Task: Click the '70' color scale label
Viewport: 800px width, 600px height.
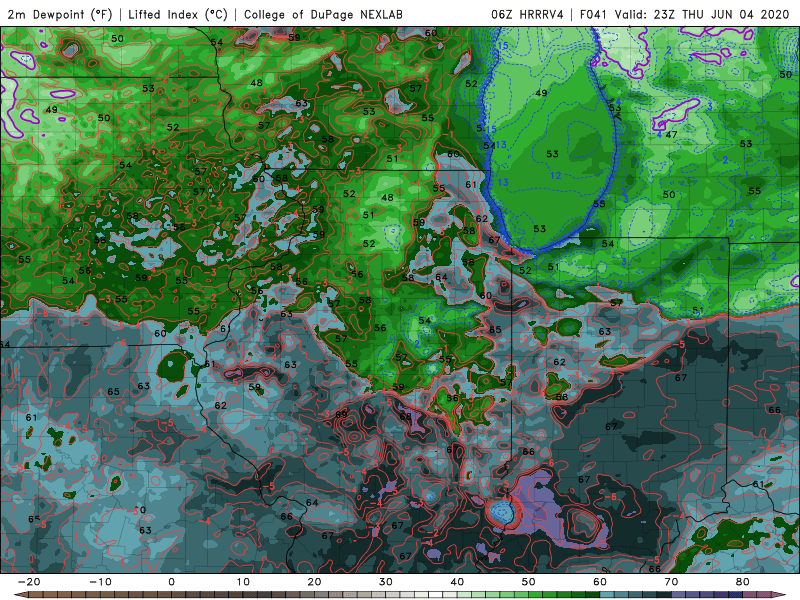Action: click(x=671, y=582)
